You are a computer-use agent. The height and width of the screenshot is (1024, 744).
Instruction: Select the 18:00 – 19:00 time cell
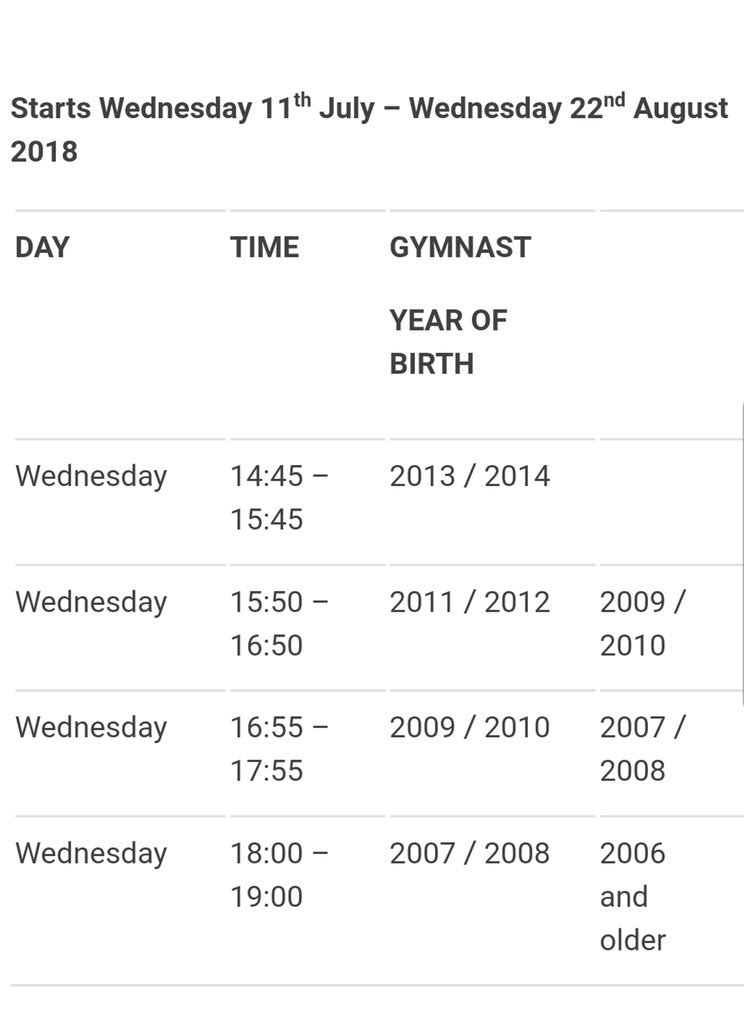point(279,875)
